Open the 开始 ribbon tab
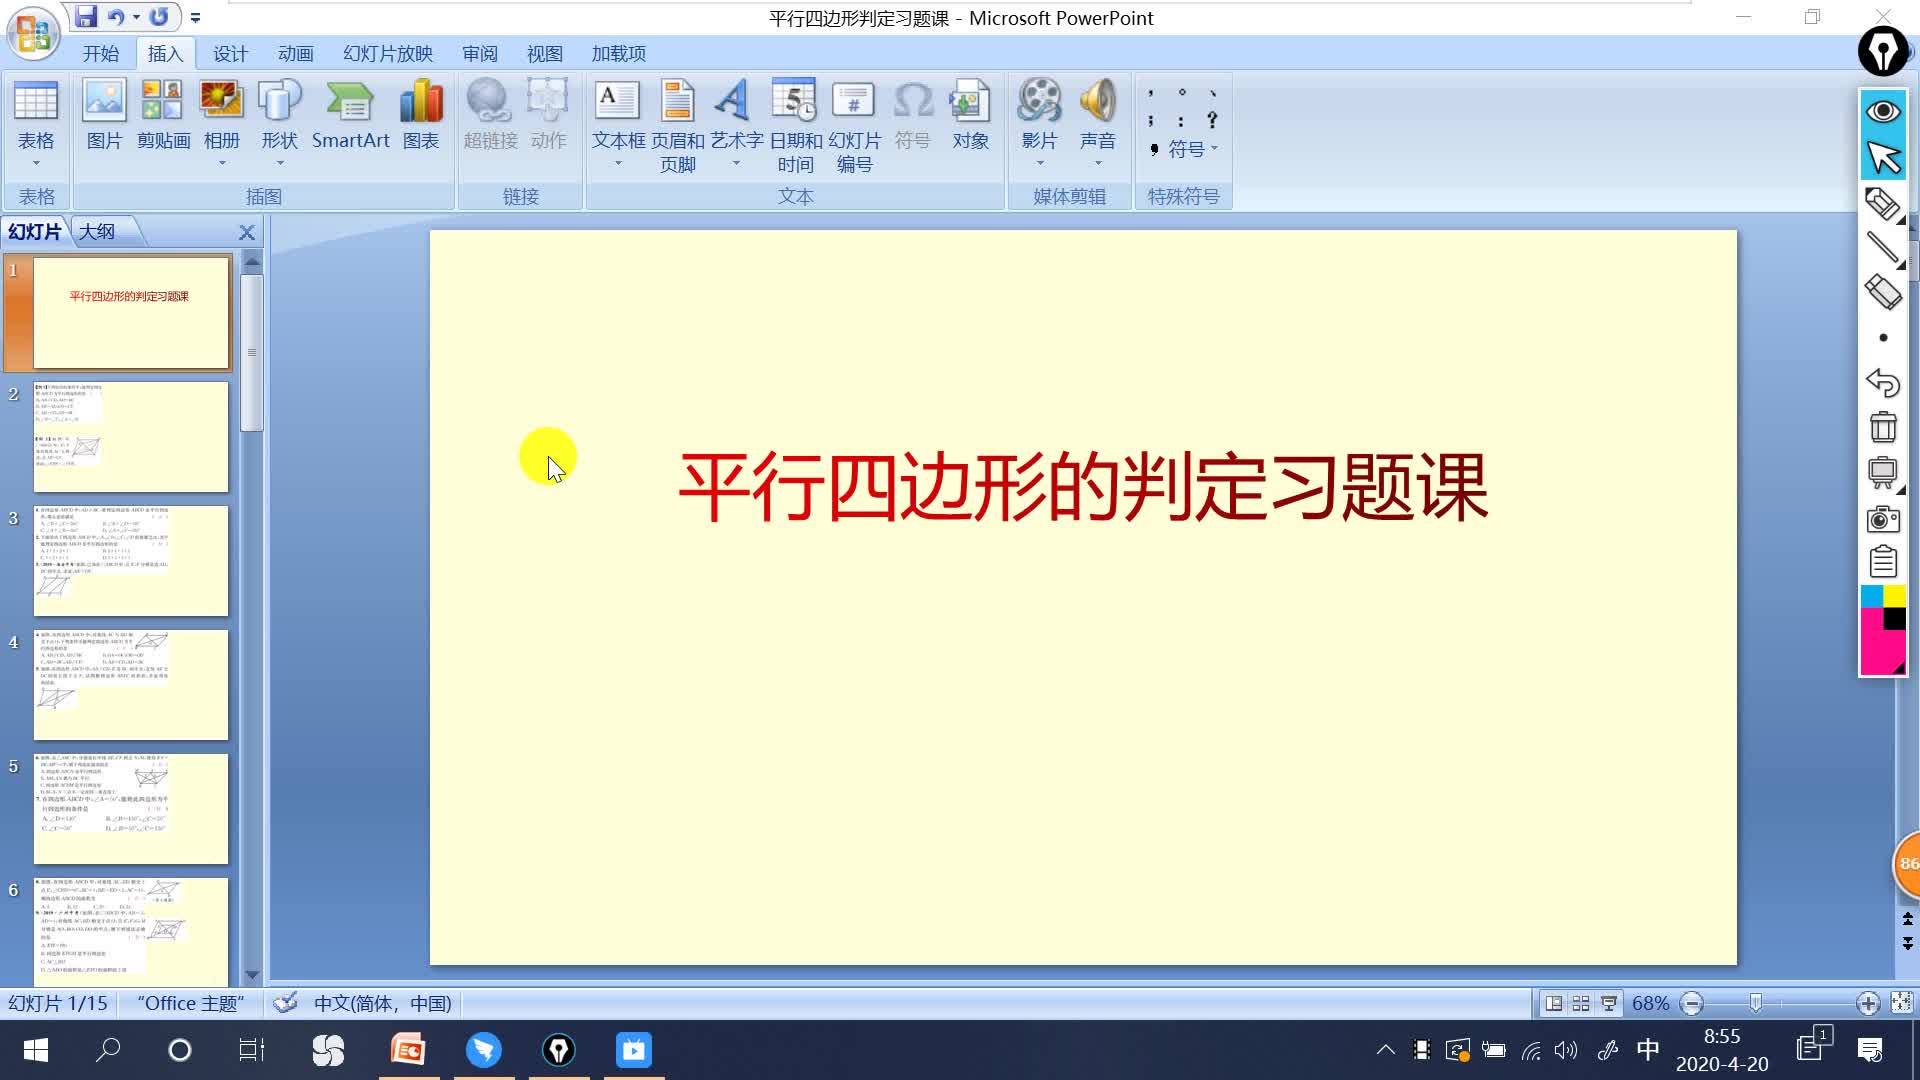1920x1080 pixels. click(100, 54)
